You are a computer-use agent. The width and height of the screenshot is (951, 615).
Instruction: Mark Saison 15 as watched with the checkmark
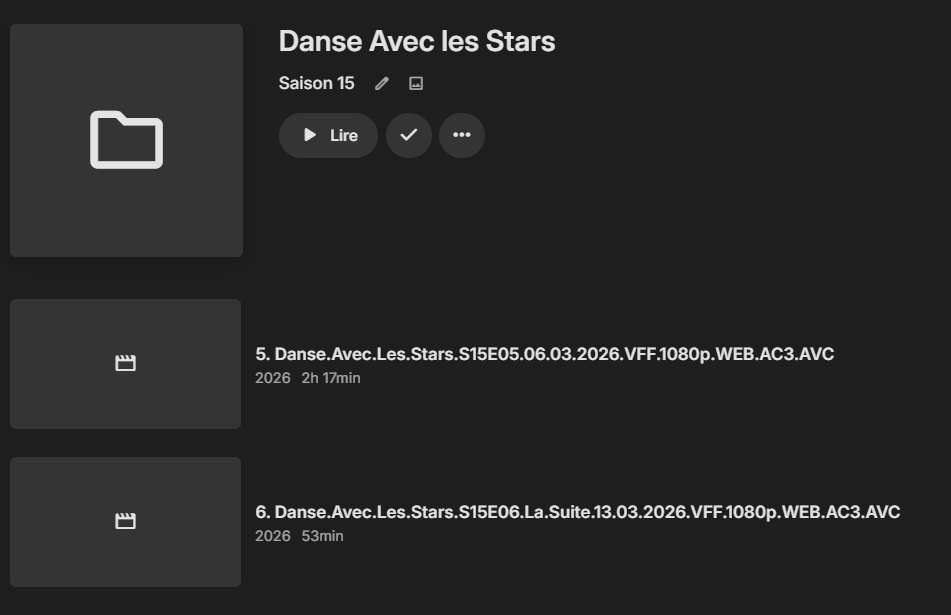click(x=408, y=135)
